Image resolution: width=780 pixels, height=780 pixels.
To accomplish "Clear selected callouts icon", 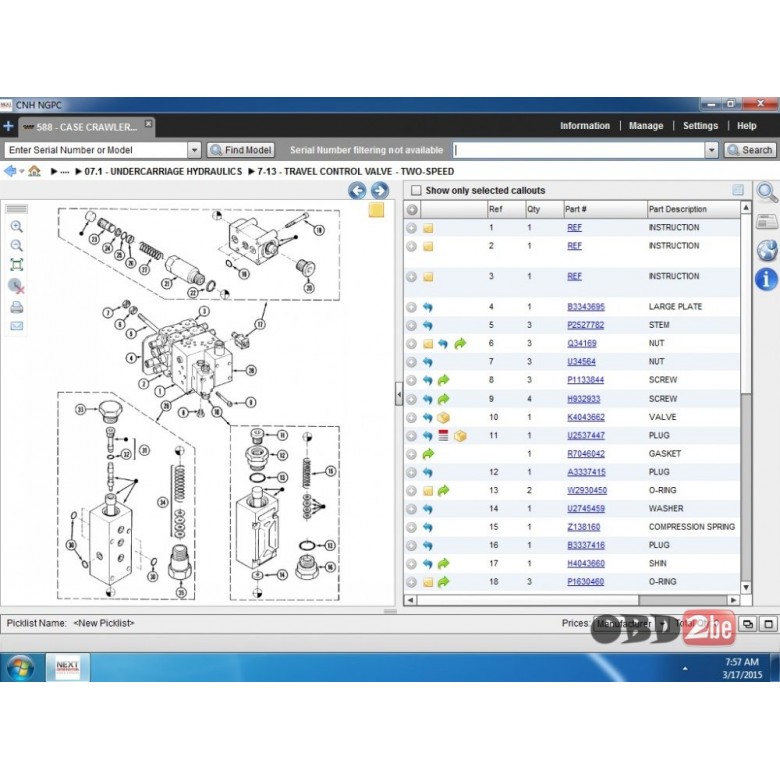I will pyautogui.click(x=16, y=286).
